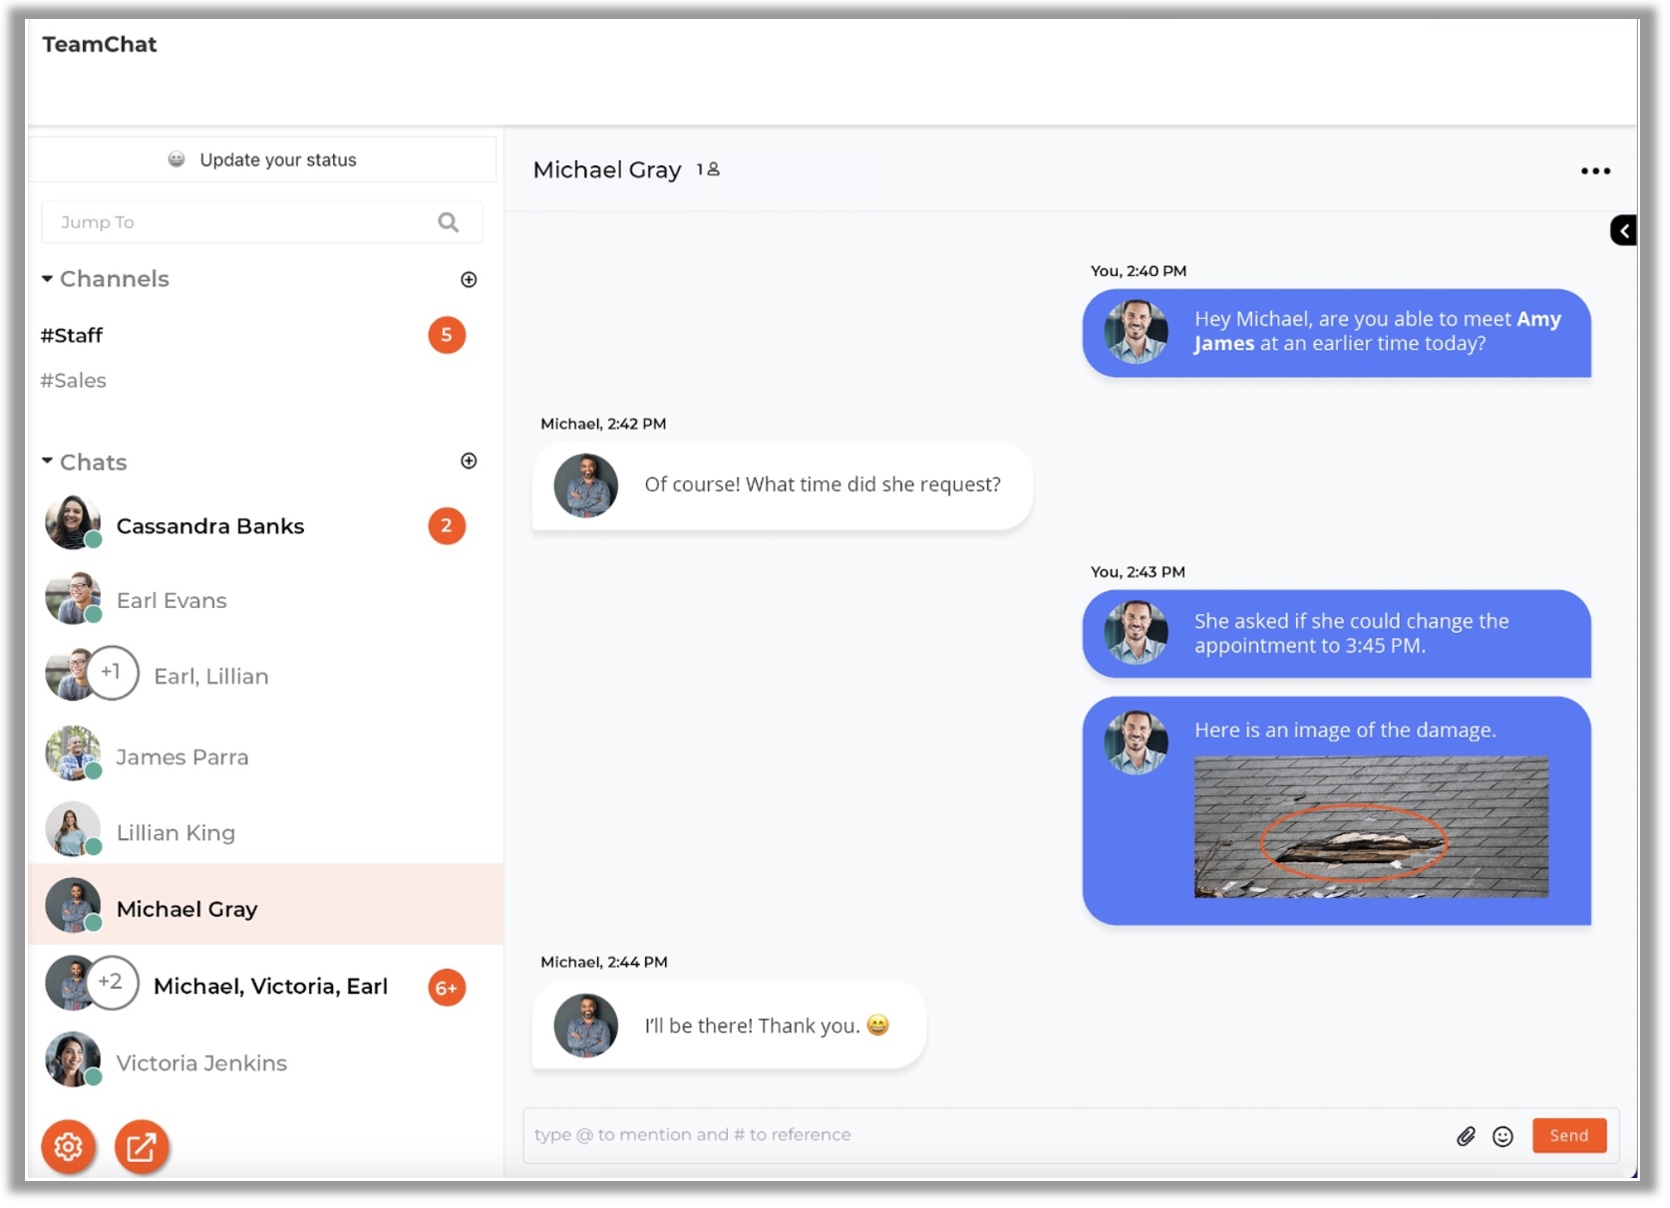Click the 'Channels' section heading
The height and width of the screenshot is (1208, 1670).
[114, 279]
